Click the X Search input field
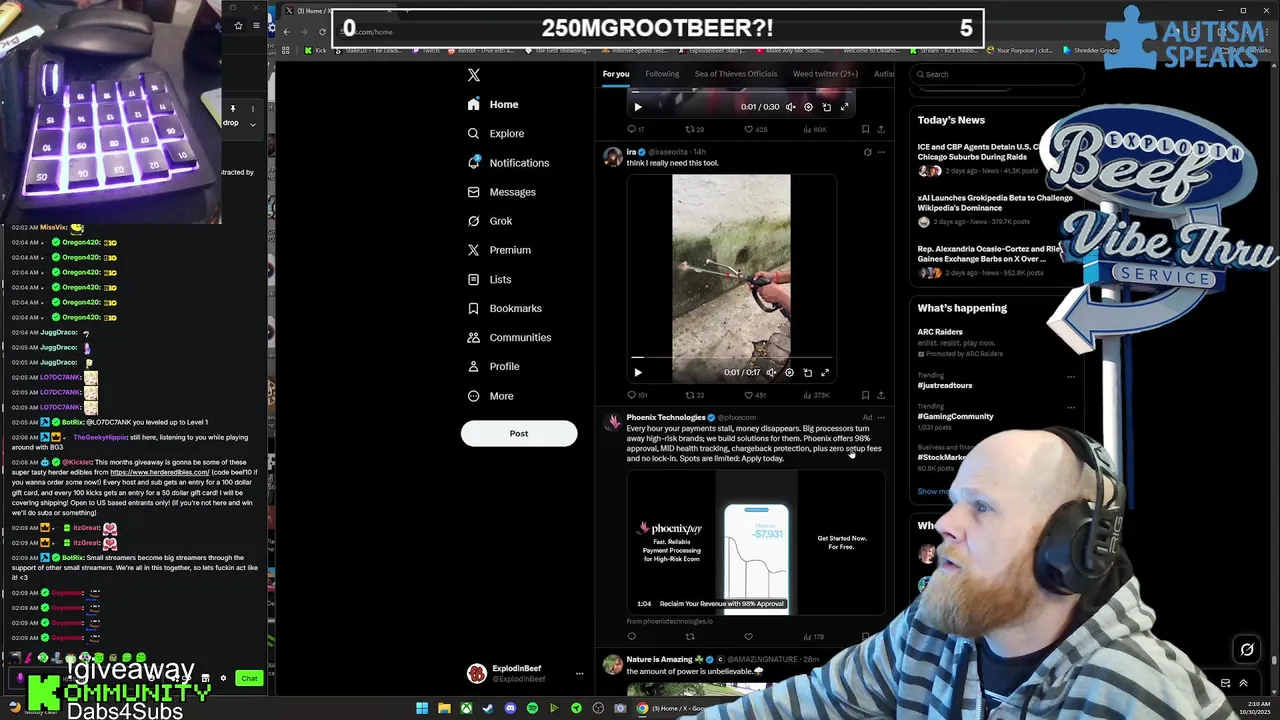Image resolution: width=1280 pixels, height=720 pixels. 995,74
